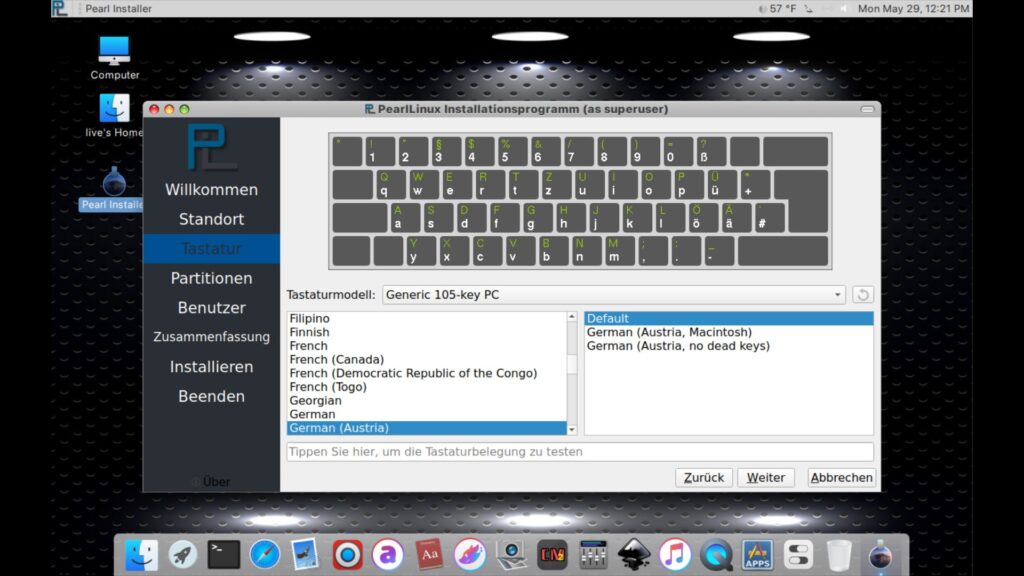The width and height of the screenshot is (1024, 576).
Task: Select the Pearl Installer desktop icon
Action: click(x=112, y=189)
